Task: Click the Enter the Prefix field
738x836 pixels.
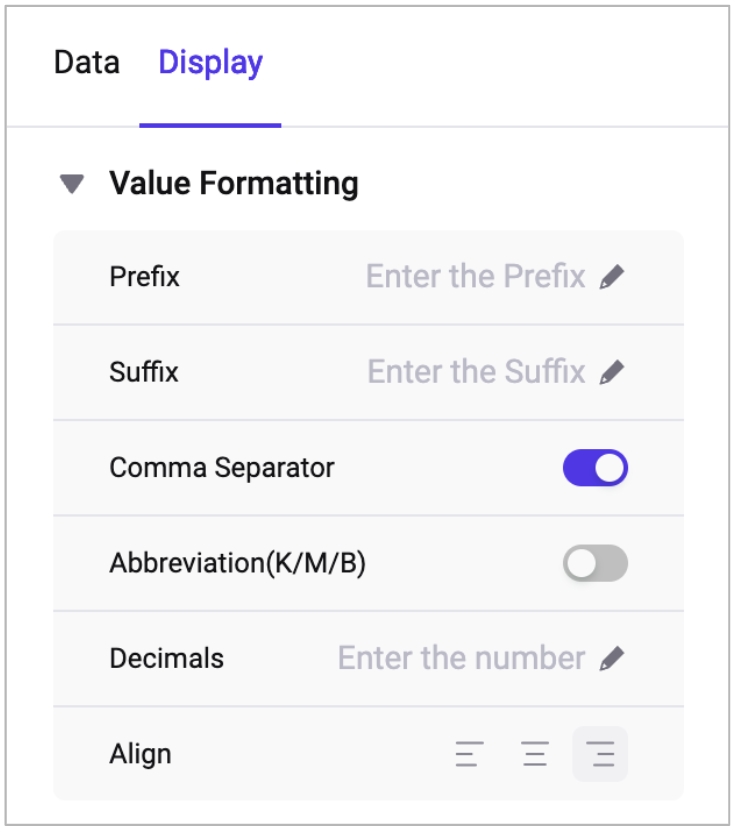Action: (475, 277)
